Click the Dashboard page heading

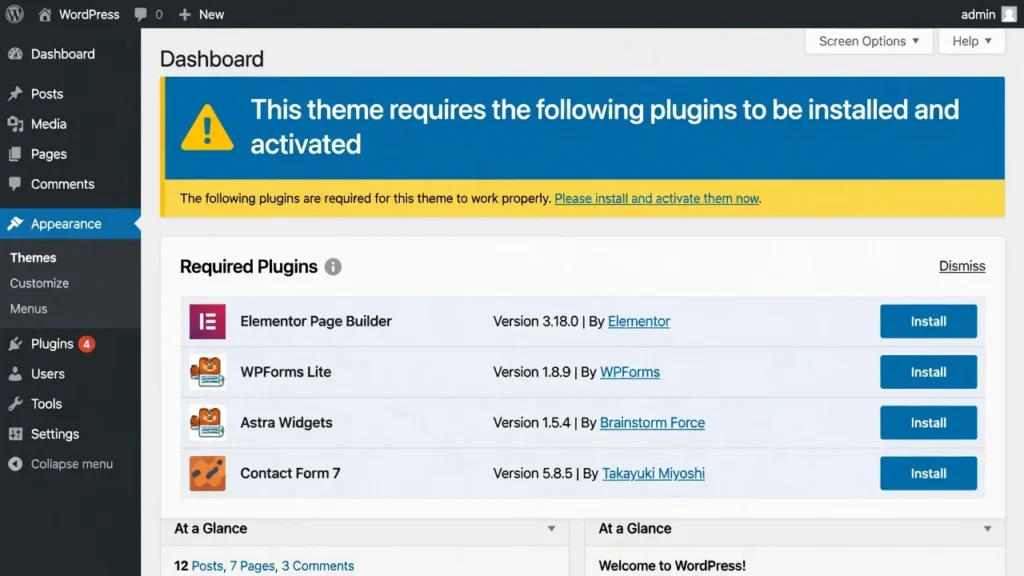click(x=212, y=59)
